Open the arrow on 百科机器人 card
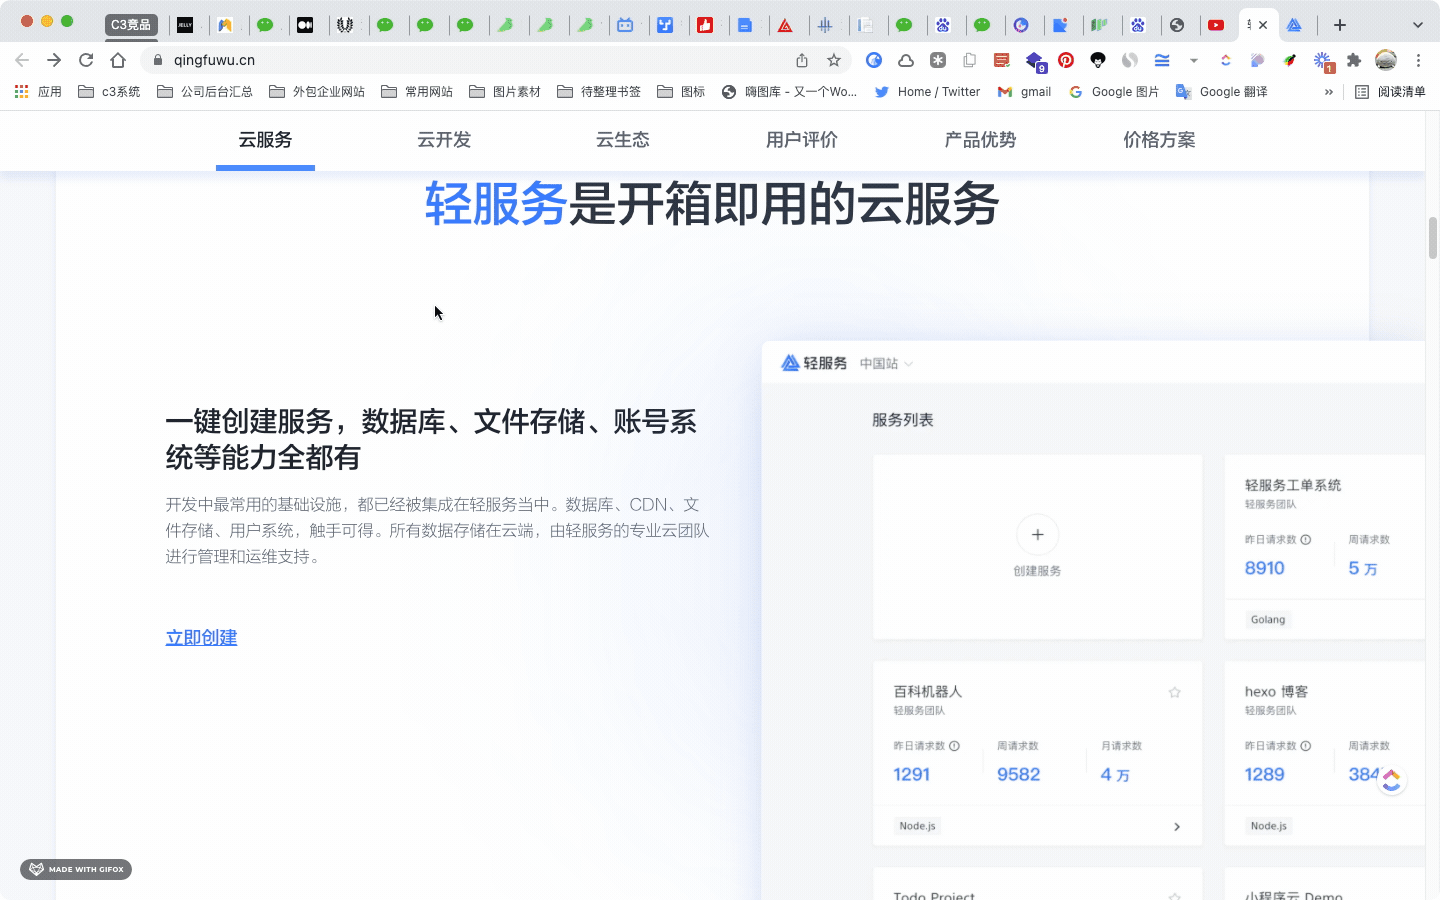Screen dimensions: 1440x900 [x=1177, y=827]
